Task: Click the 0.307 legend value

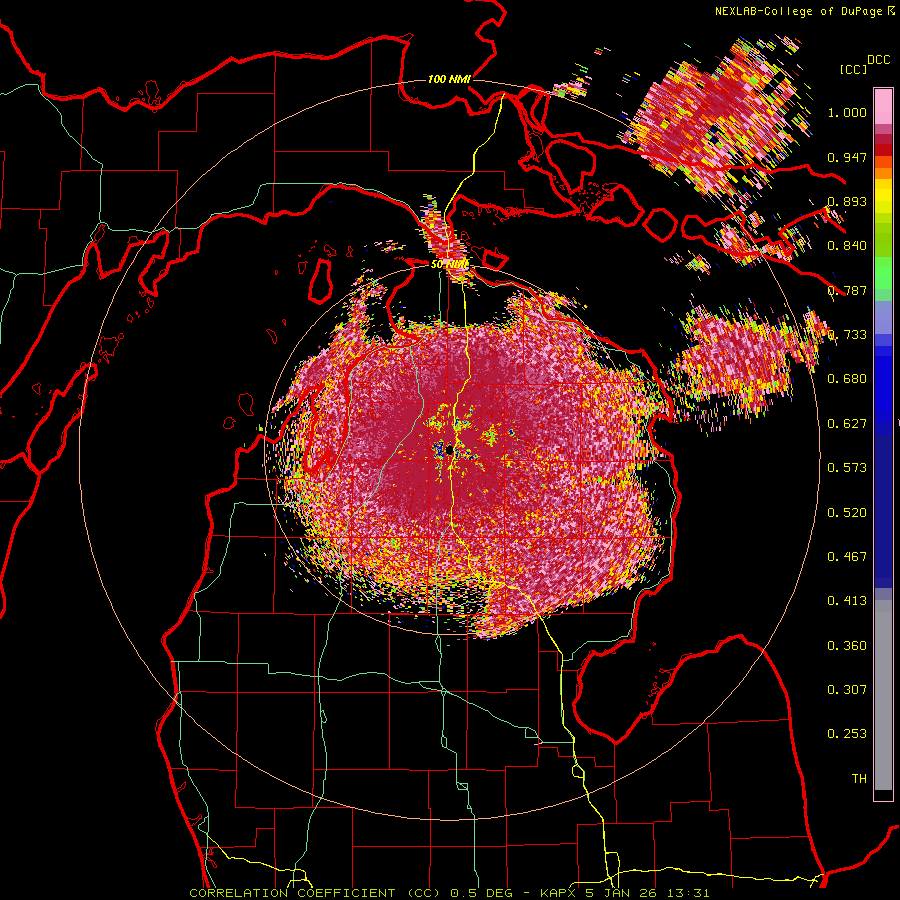Action: click(847, 690)
